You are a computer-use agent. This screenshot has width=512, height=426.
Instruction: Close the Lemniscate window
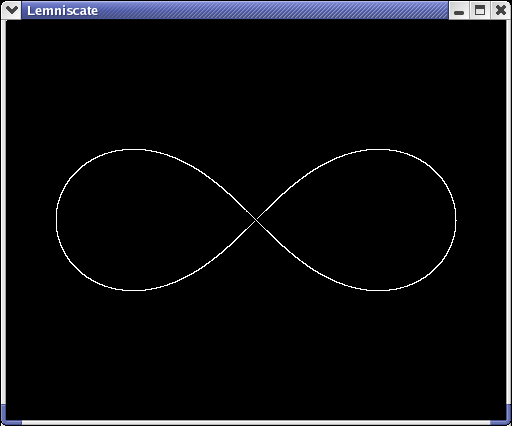[x=500, y=10]
